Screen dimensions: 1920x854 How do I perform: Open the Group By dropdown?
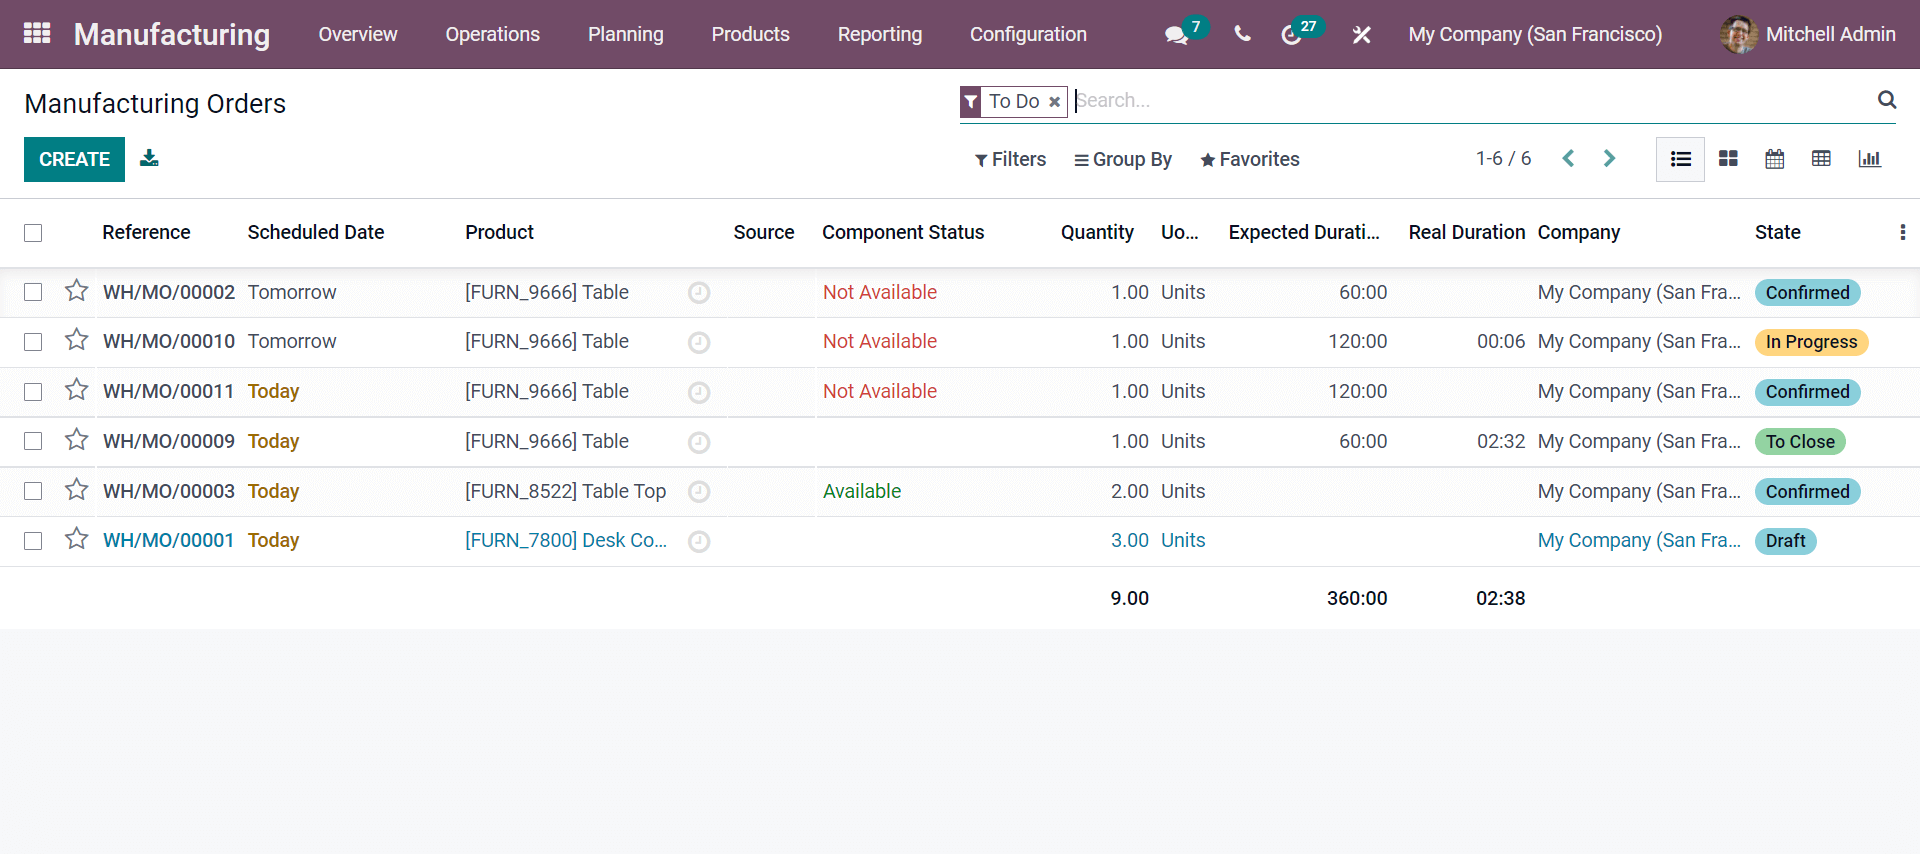(x=1122, y=160)
